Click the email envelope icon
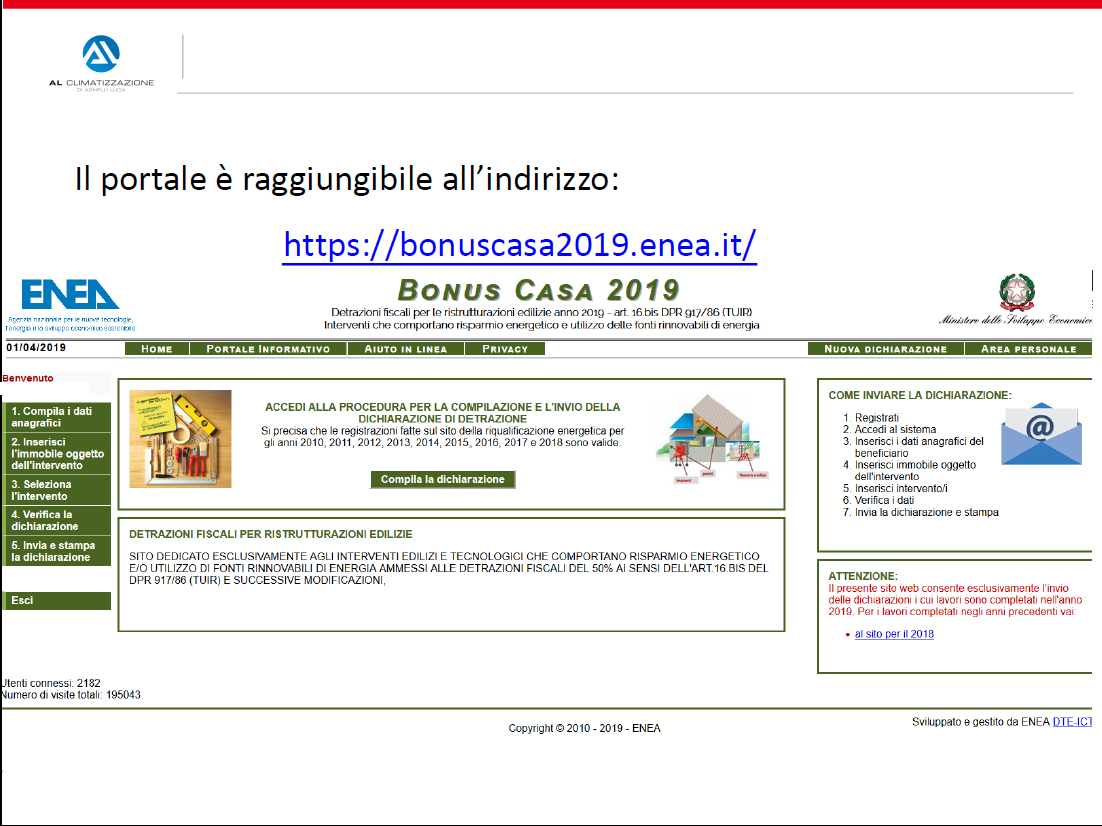Screen dimensions: 1102x826 click(1042, 434)
